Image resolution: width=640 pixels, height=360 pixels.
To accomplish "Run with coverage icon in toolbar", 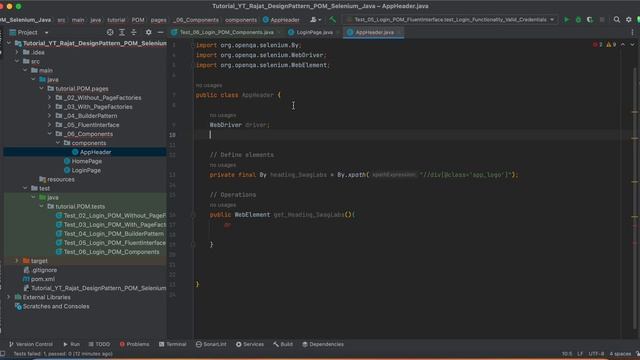I will click(590, 20).
